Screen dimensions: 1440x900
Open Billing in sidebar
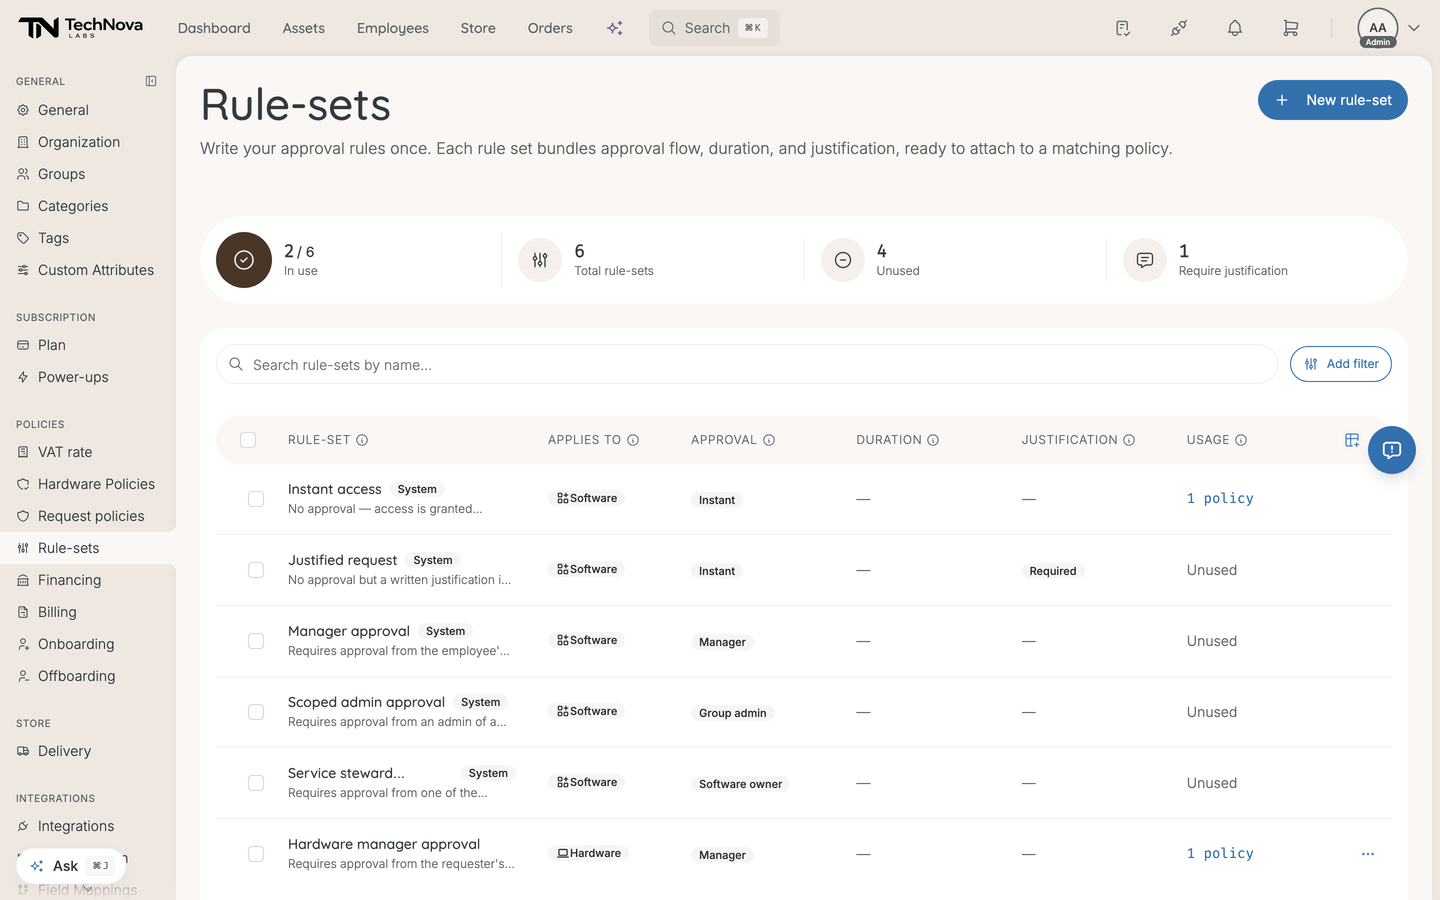tap(88, 612)
